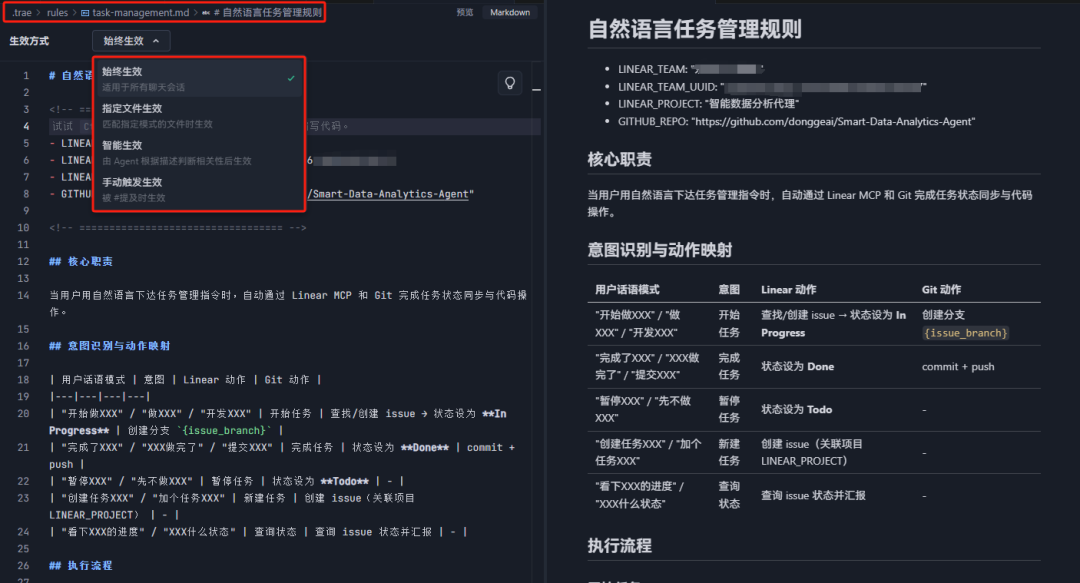Click the 意图 column header in the preview

point(729,289)
